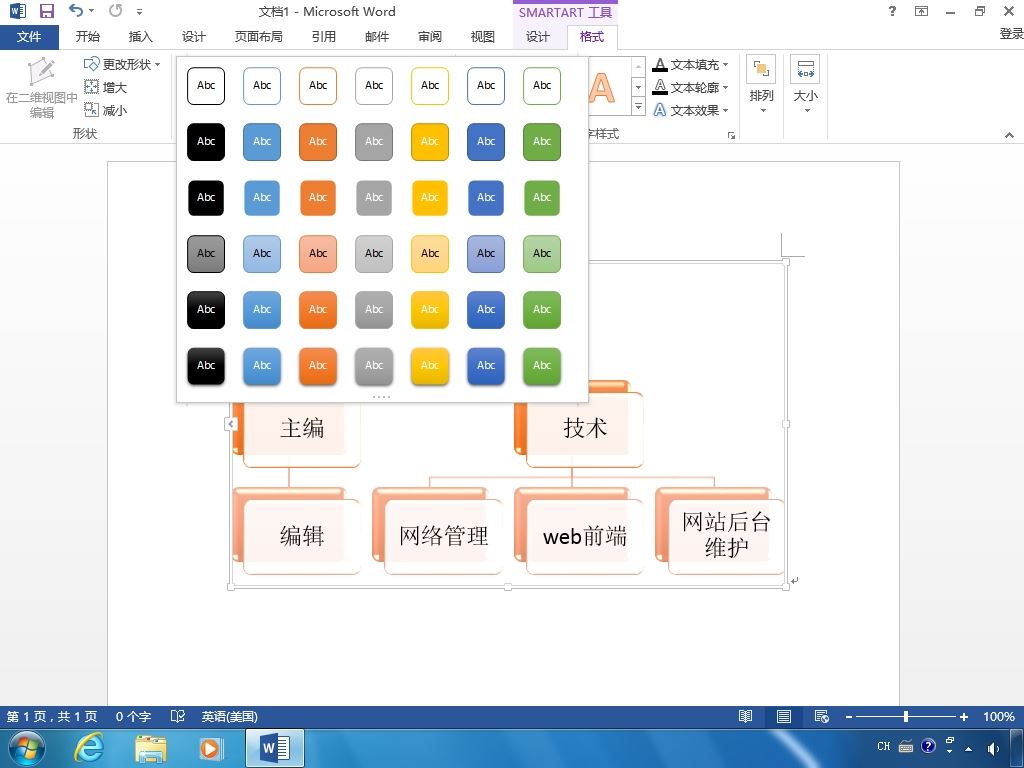Click the proofing check icon in status bar
The width and height of the screenshot is (1024, 768).
(178, 716)
